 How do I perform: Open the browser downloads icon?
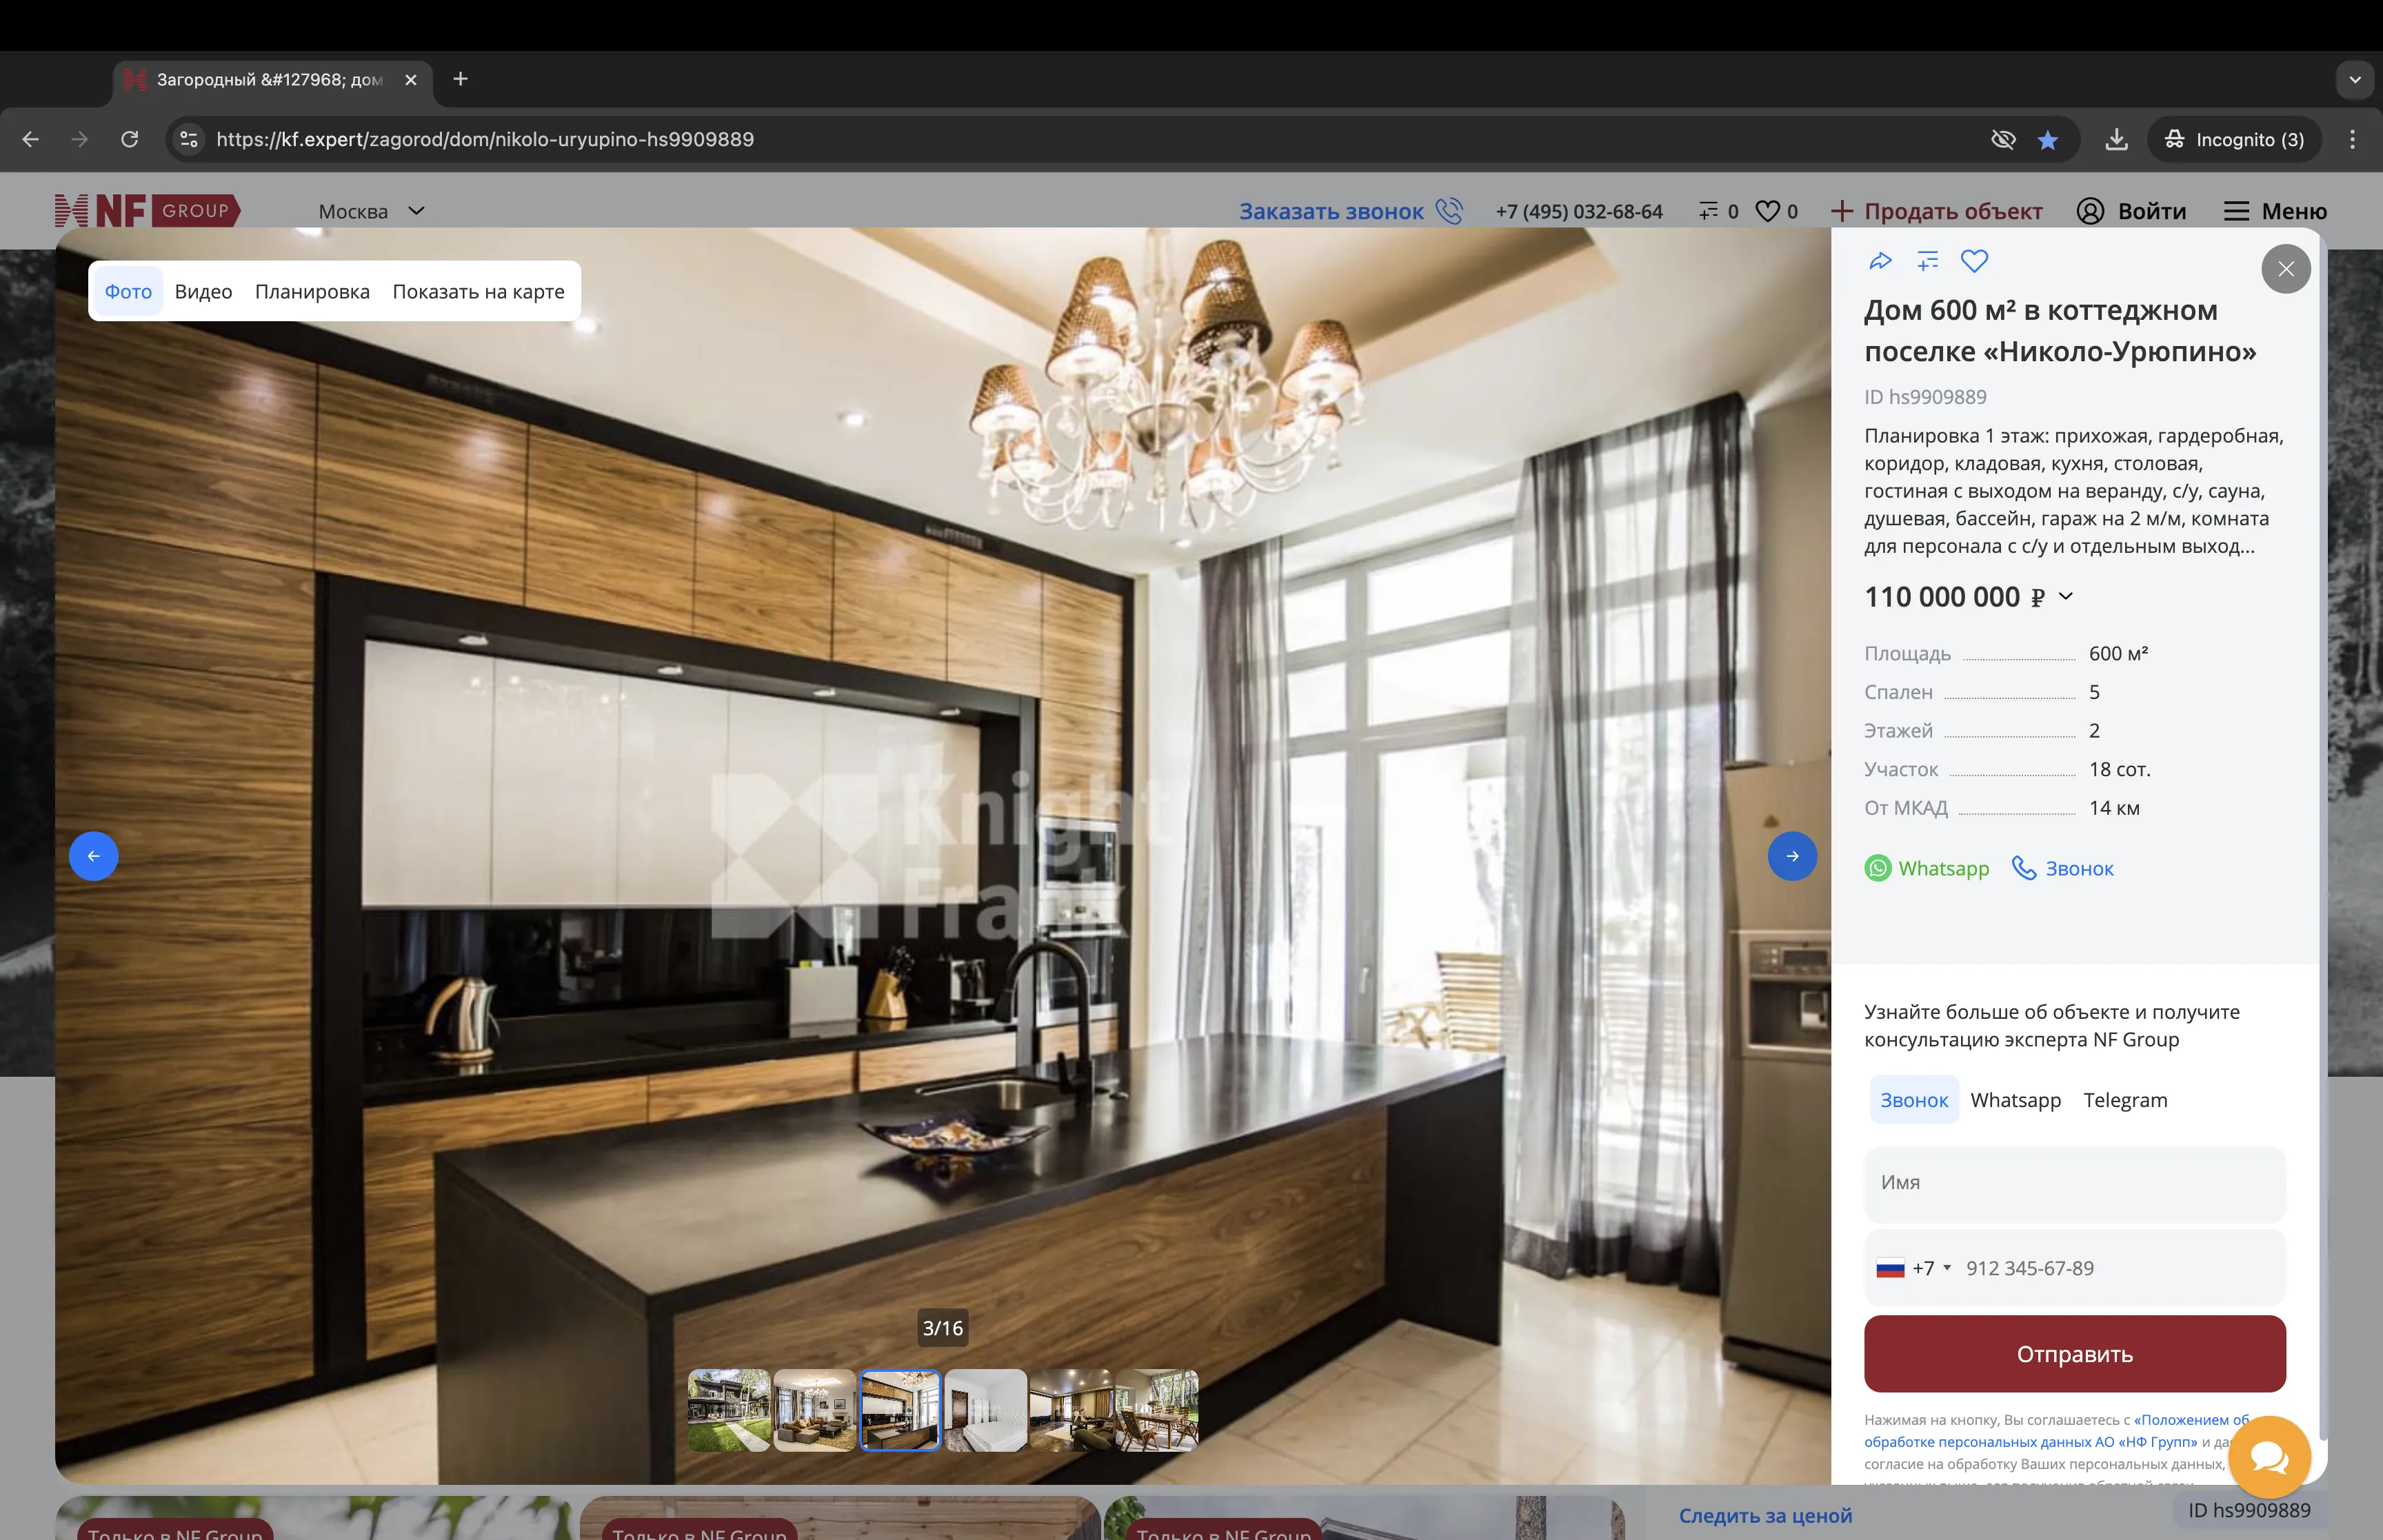click(2116, 140)
